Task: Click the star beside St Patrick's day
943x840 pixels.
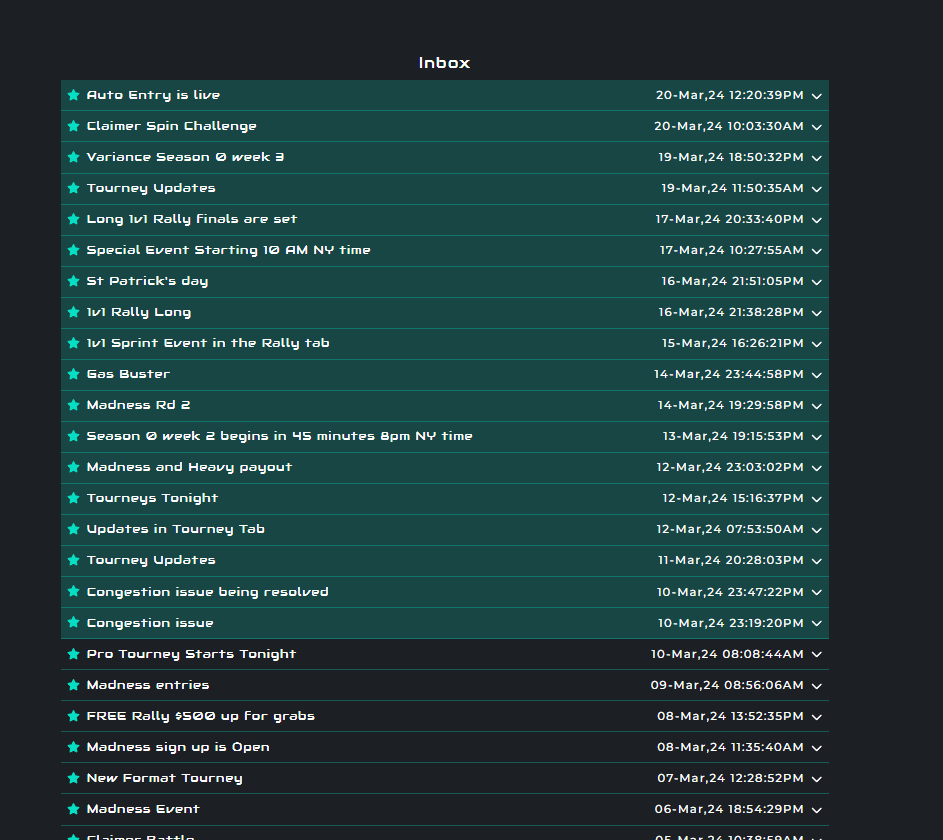Action: (73, 281)
